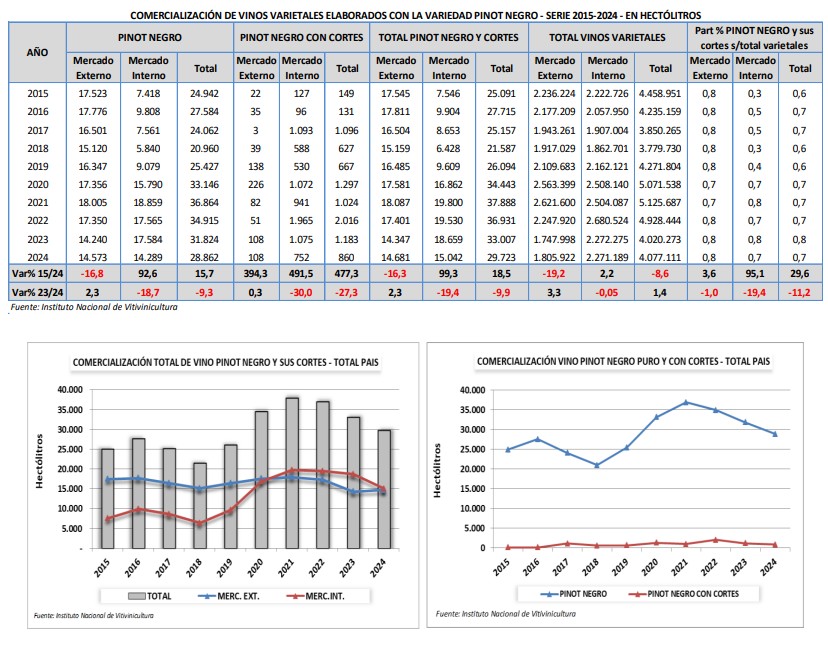This screenshot has height=651, width=828.
Task: Select the 2.016 cortes total
Action: (x=346, y=221)
